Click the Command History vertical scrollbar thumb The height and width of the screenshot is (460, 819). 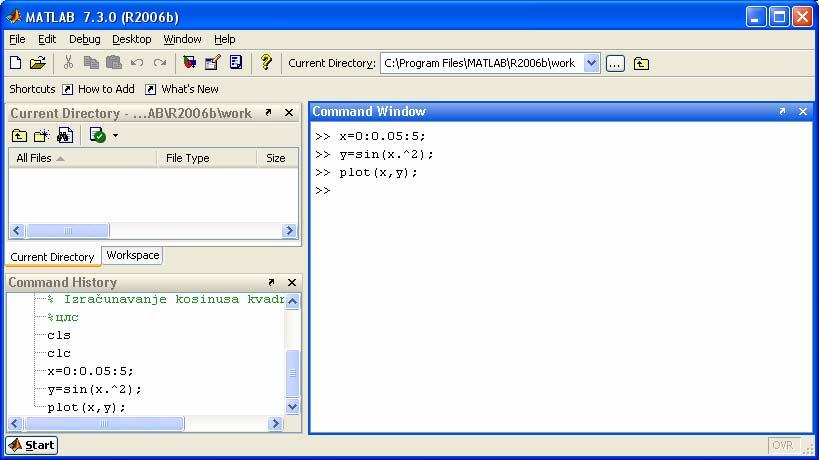click(292, 373)
